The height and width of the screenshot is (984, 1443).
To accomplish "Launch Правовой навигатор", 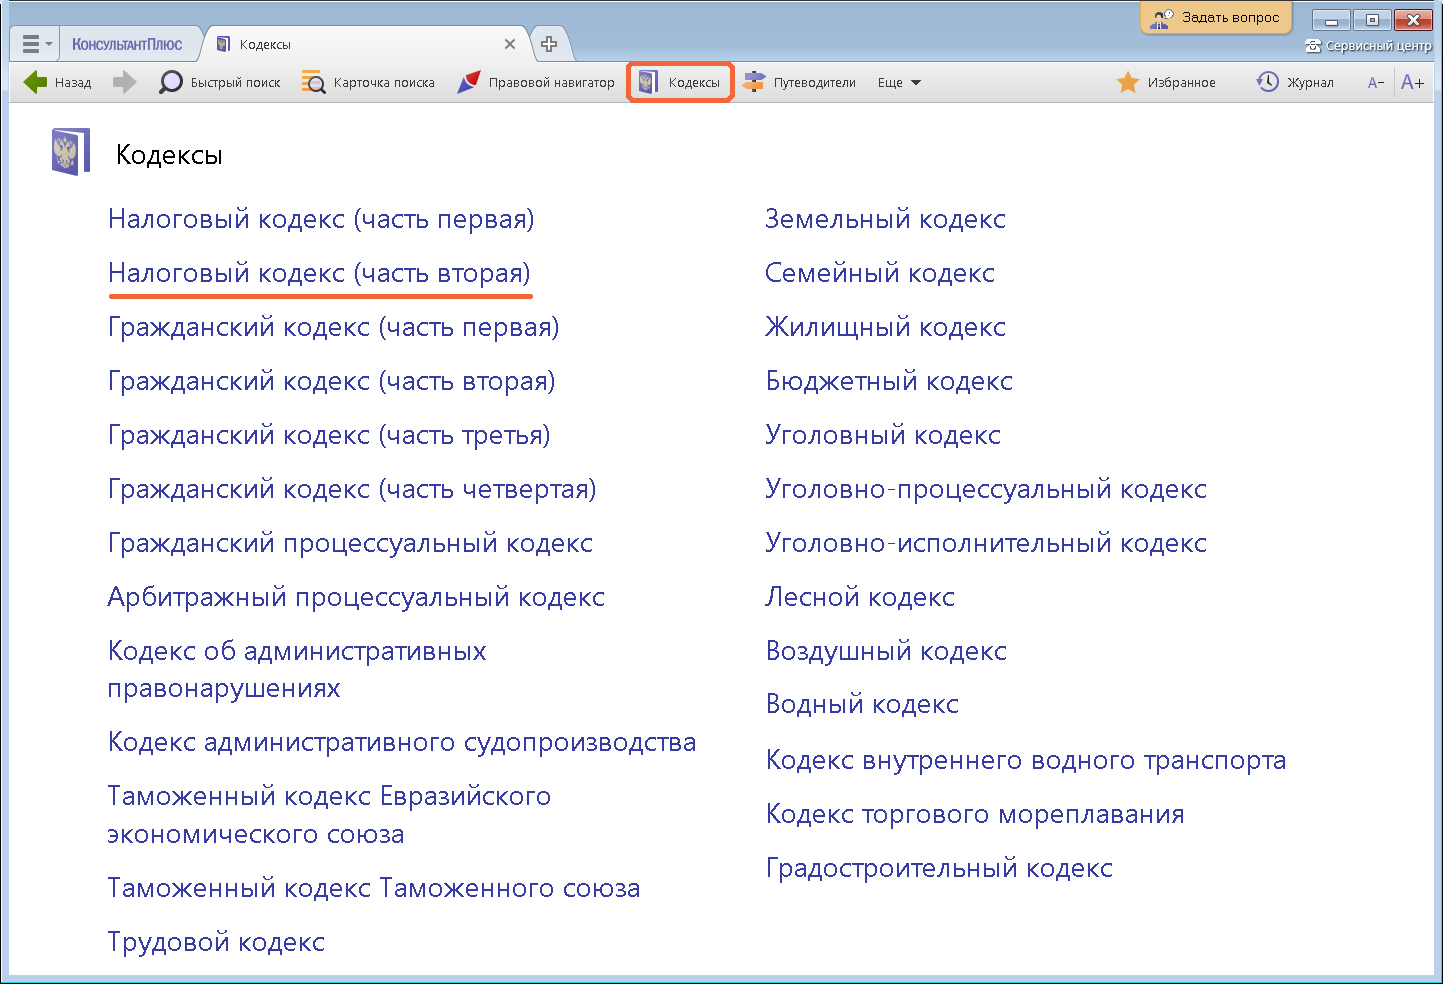I will (x=535, y=82).
